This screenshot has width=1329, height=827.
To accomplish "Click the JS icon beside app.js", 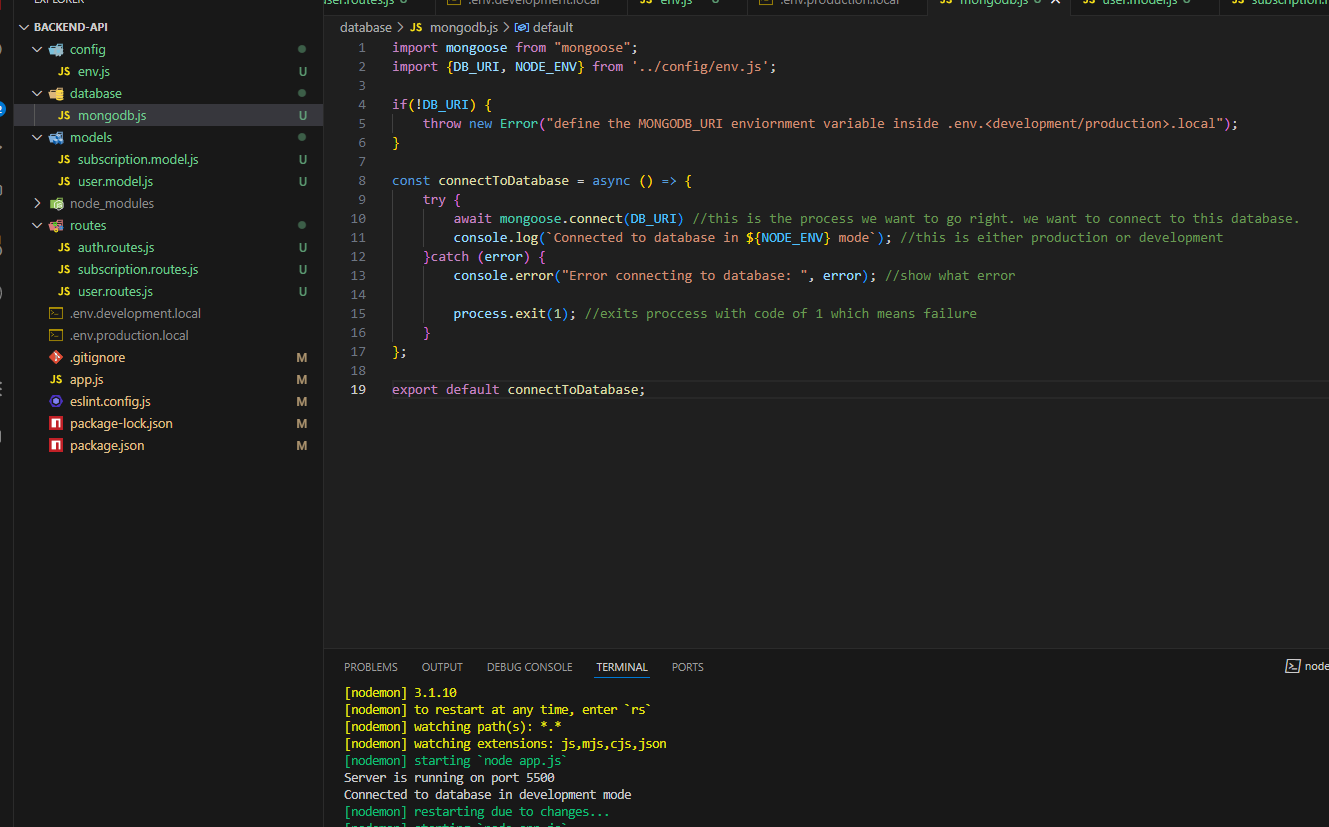I will [56, 379].
